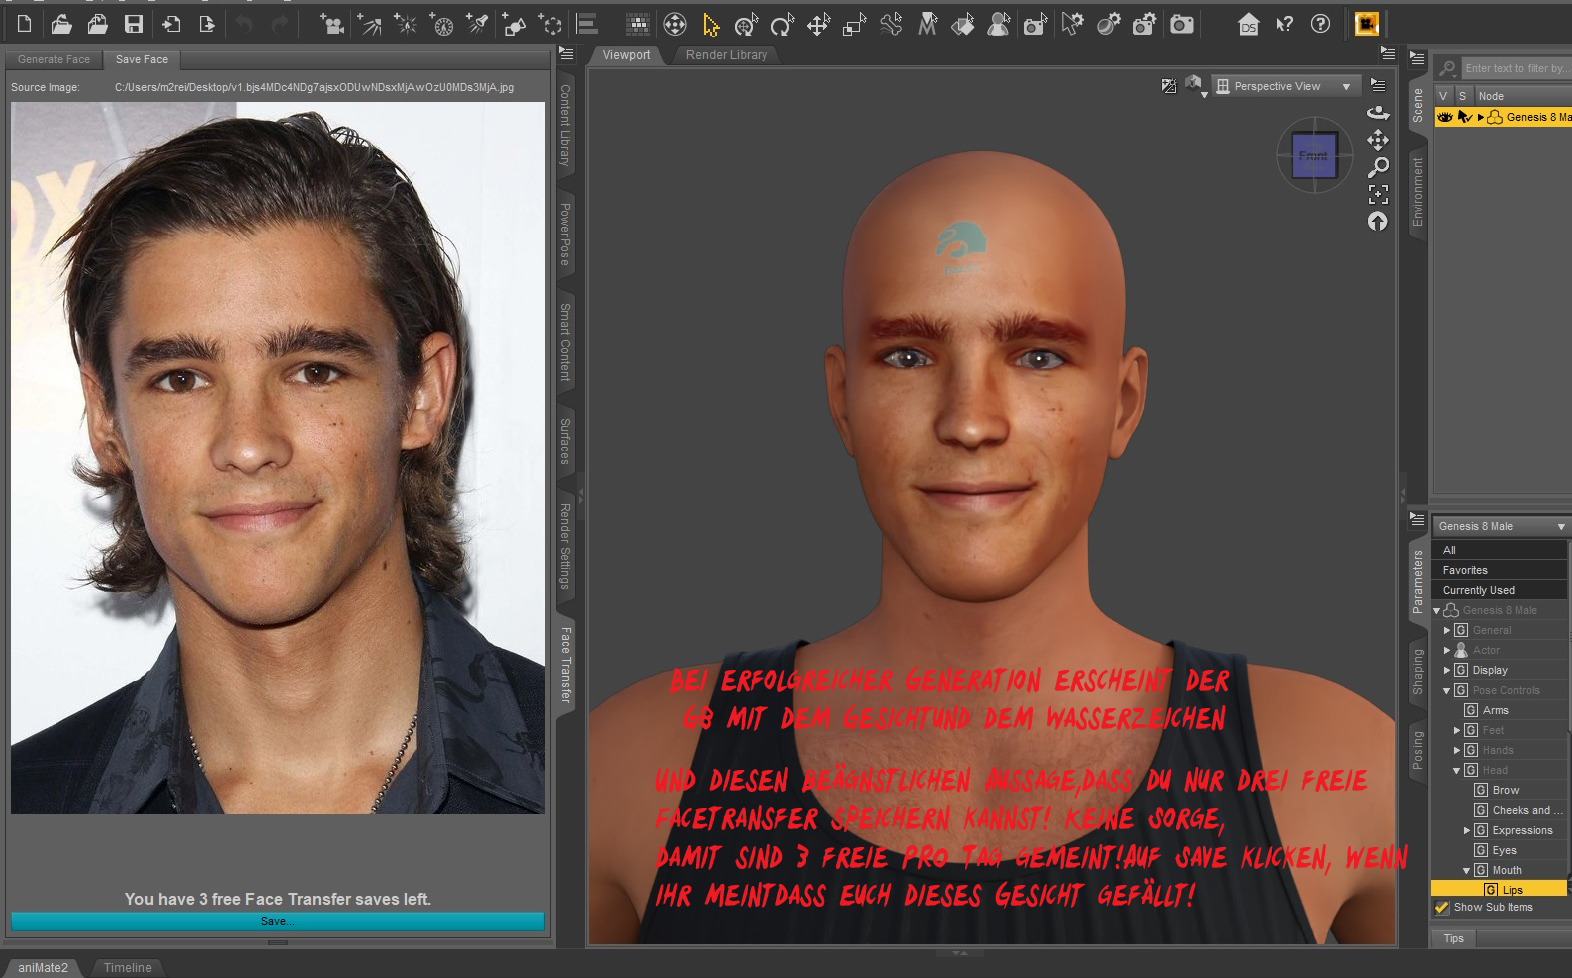Expand the Display parameter group
Screen dimensions: 1572x978
coord(1447,670)
